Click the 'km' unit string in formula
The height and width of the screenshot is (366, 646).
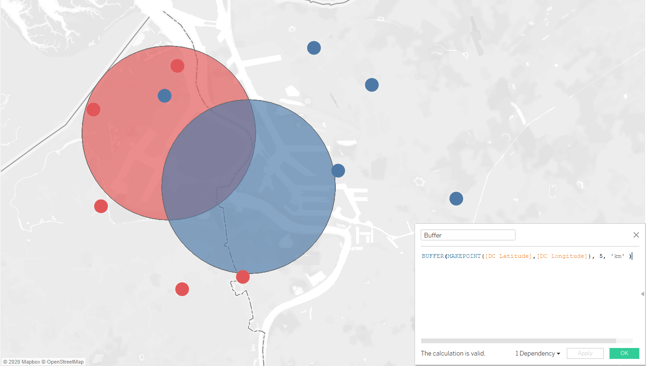tap(618, 256)
